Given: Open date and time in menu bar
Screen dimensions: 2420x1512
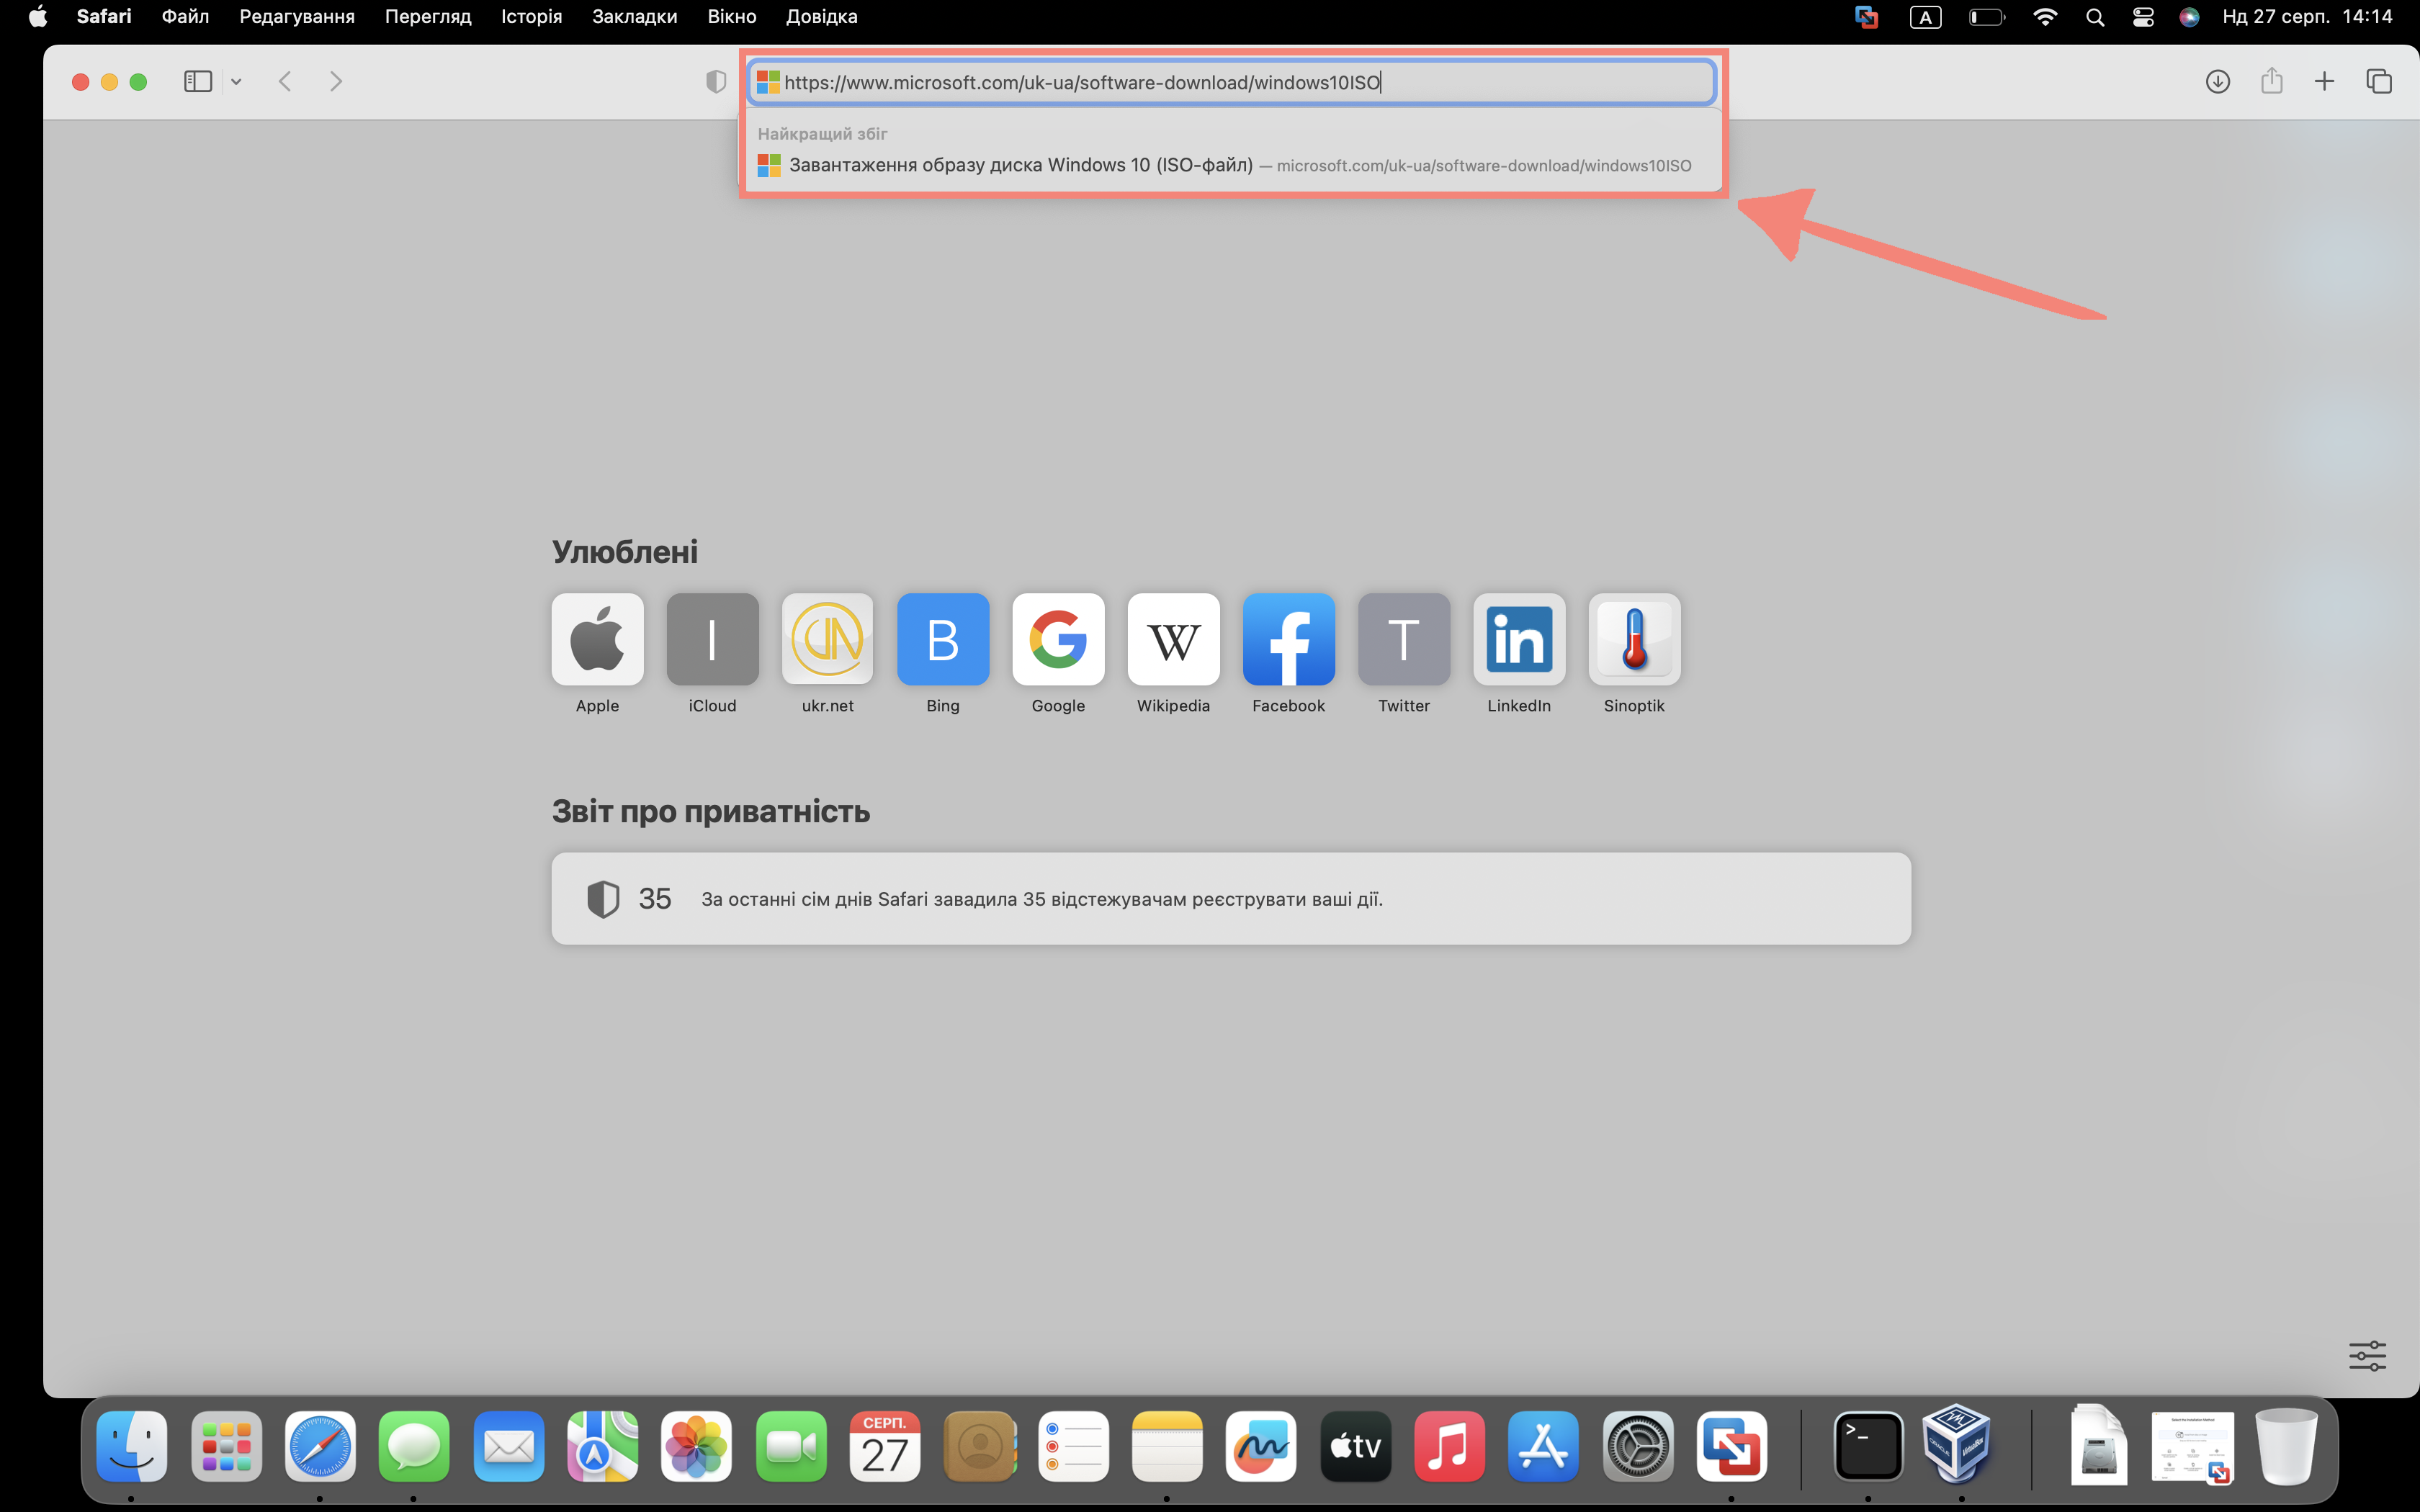Looking at the screenshot, I should pyautogui.click(x=2307, y=16).
